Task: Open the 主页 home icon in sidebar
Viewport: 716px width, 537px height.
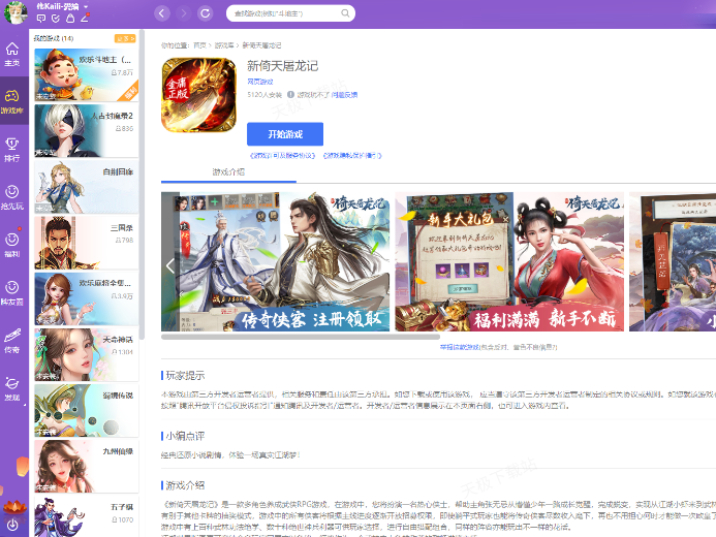Action: click(x=12, y=54)
